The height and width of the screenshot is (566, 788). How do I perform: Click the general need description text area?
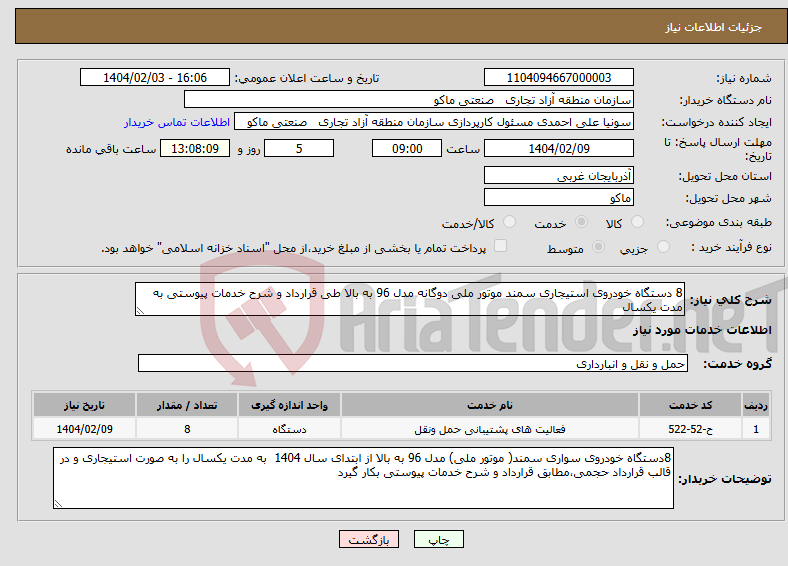point(410,299)
